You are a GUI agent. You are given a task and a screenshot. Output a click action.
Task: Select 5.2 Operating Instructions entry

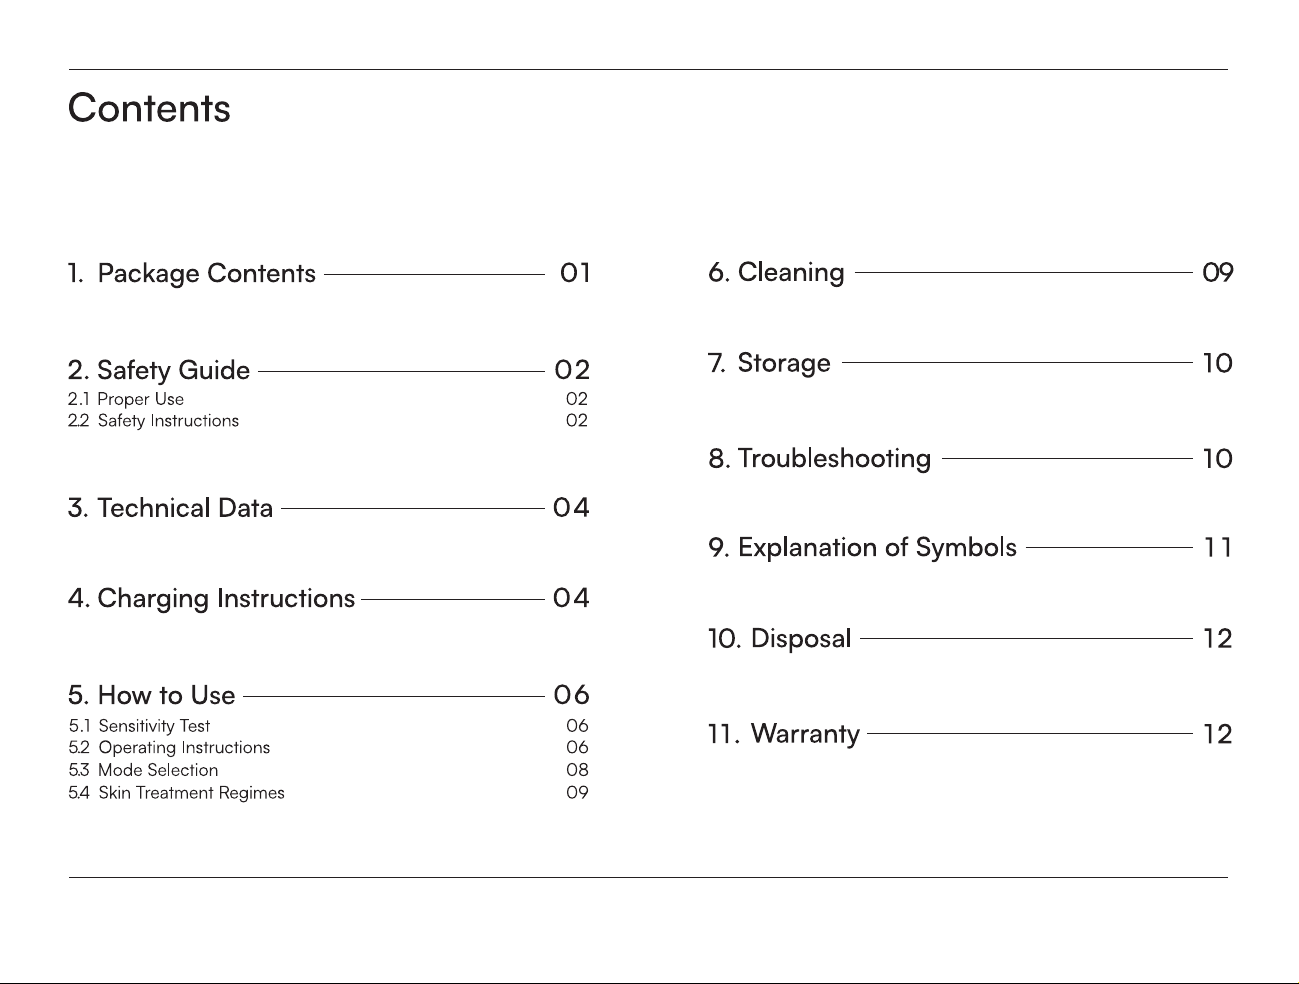click(169, 748)
